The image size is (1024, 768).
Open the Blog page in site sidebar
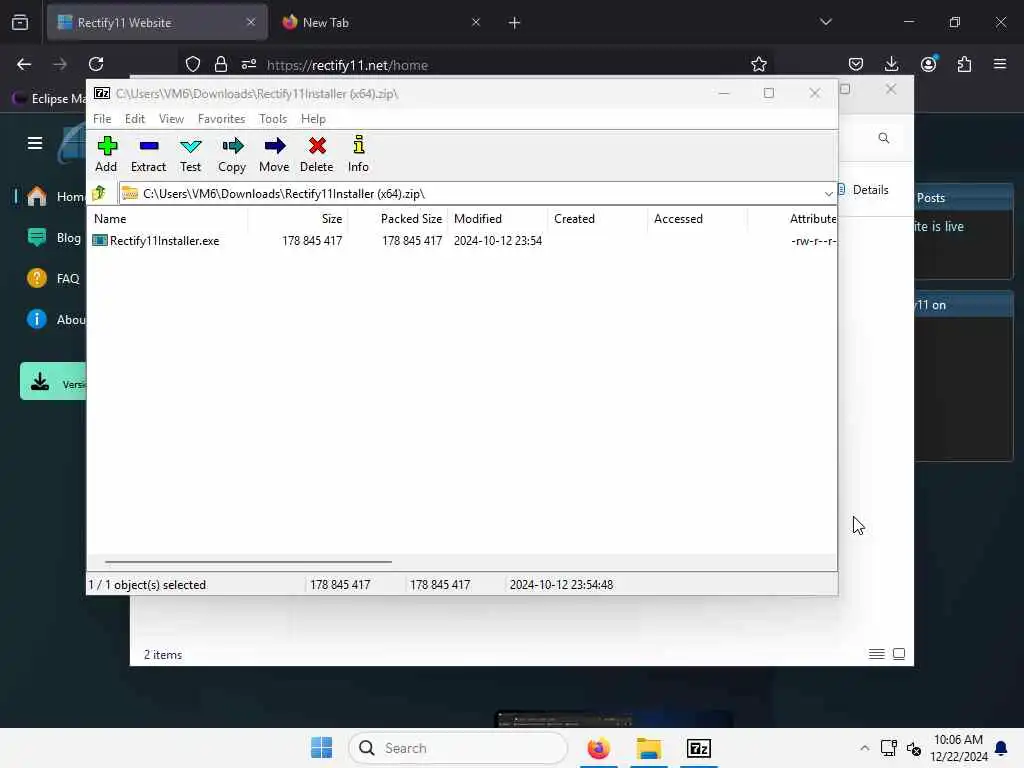(x=55, y=238)
